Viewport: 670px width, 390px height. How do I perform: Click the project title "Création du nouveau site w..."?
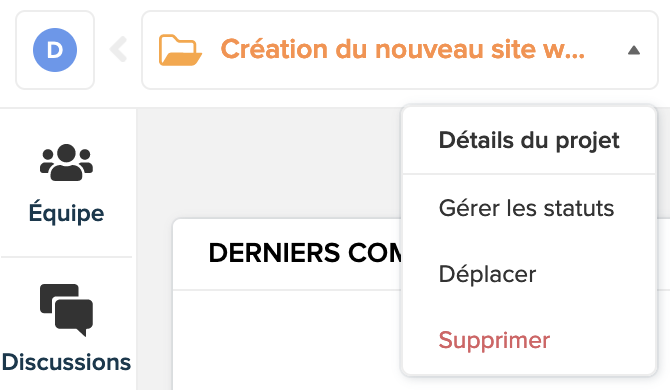pyautogui.click(x=403, y=49)
